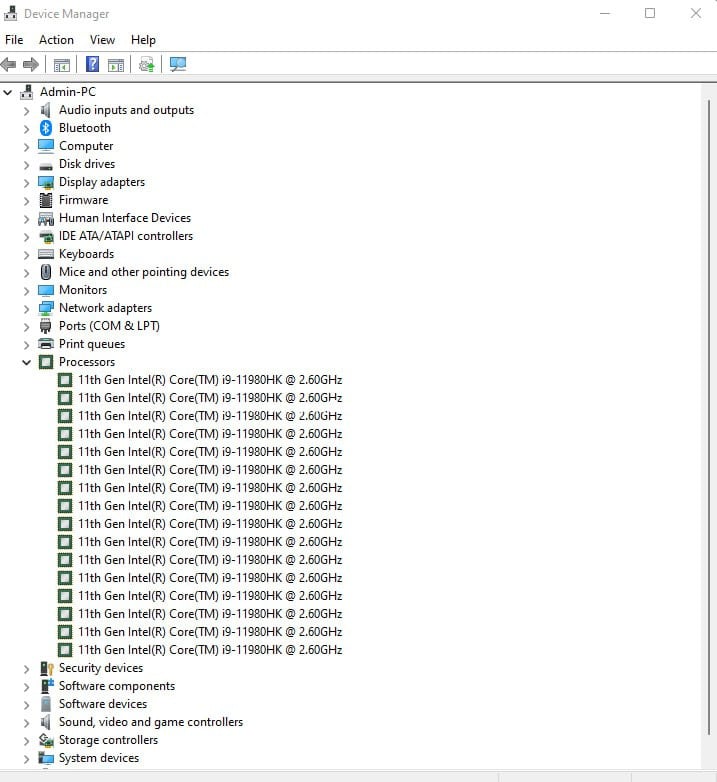This screenshot has width=717, height=782.
Task: Click Scan for hardware changes toolbar icon
Action: (178, 65)
